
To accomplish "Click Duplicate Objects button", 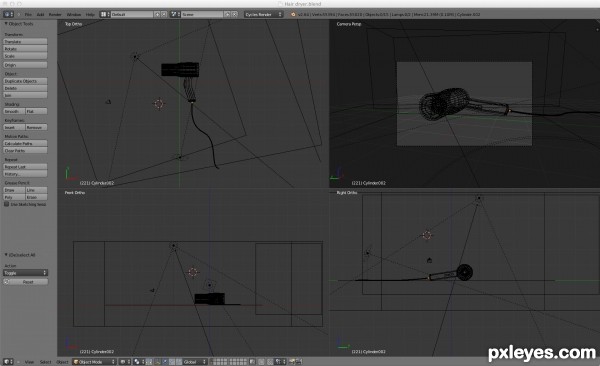I will click(x=25, y=81).
